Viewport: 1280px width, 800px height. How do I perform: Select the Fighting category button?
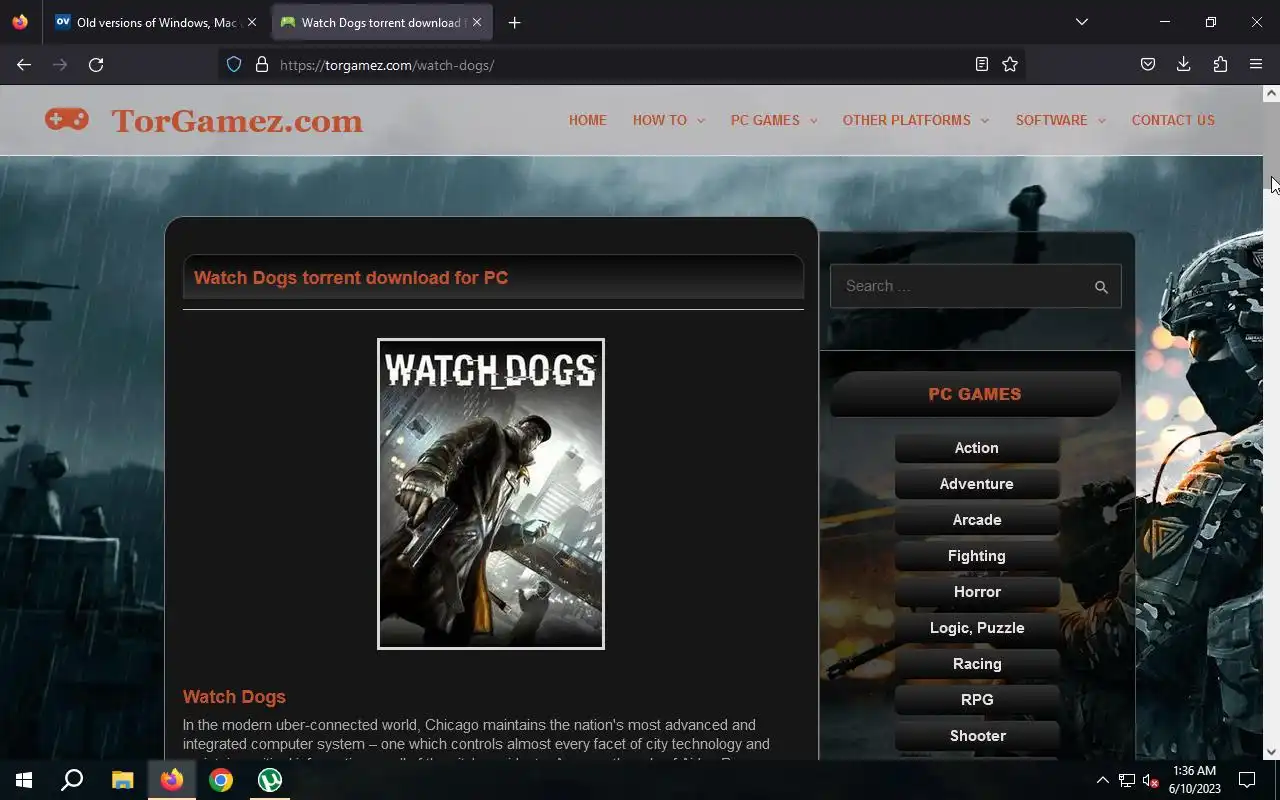click(x=977, y=556)
